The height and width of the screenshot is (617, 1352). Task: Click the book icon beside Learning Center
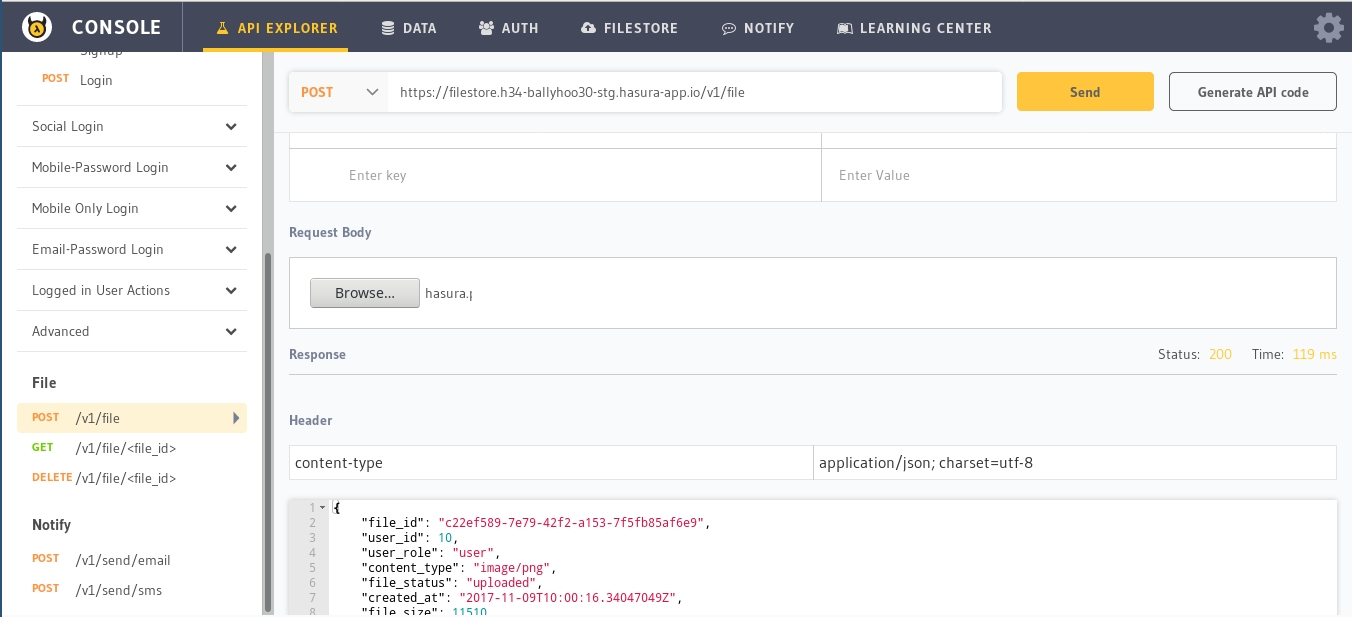click(x=845, y=28)
